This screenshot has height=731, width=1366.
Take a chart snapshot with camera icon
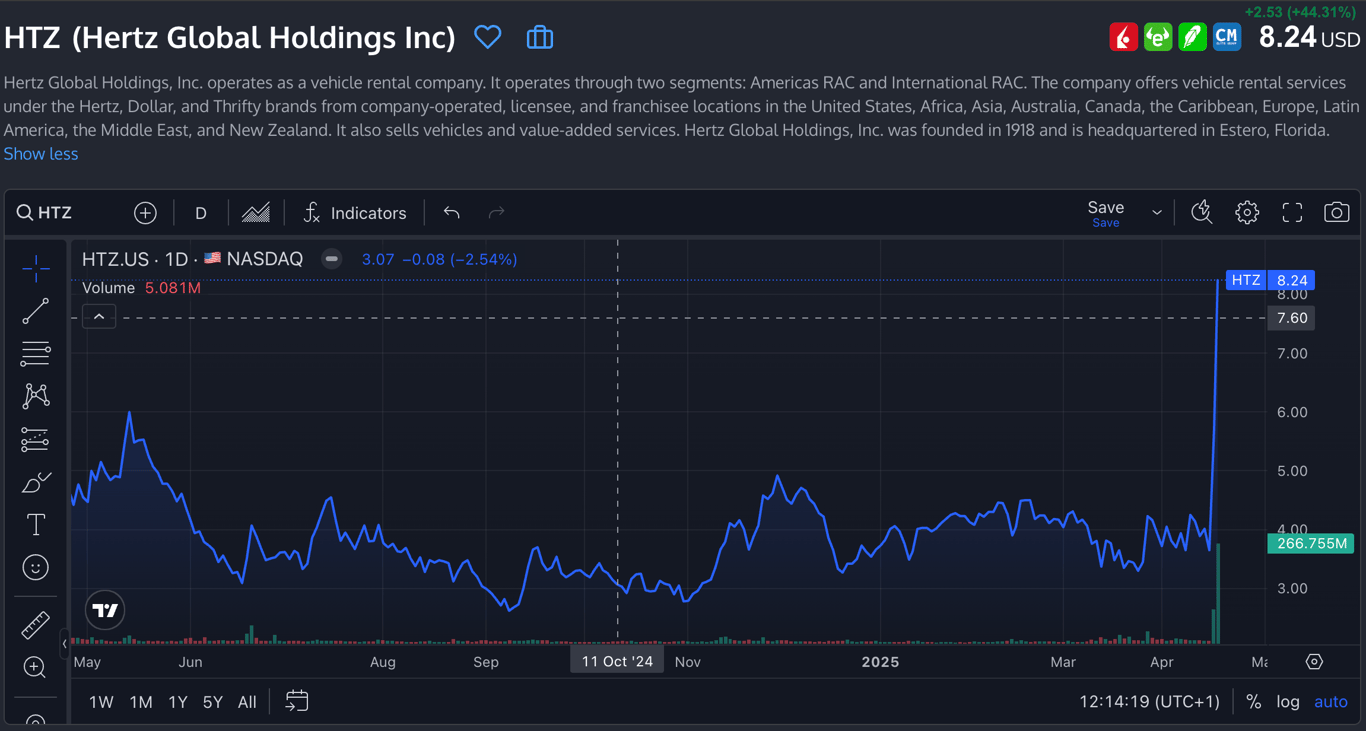coord(1336,213)
